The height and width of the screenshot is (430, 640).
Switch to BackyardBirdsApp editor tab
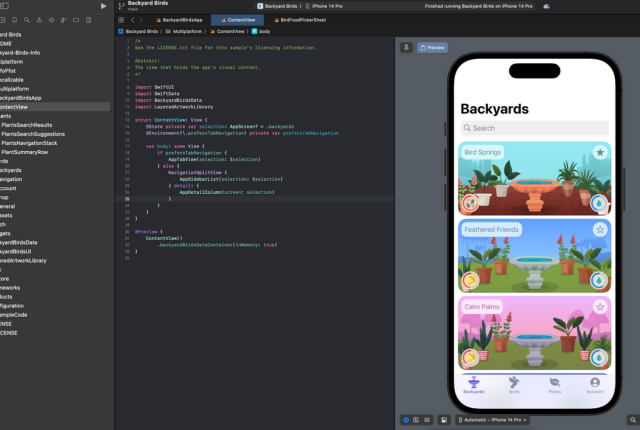click(179, 20)
